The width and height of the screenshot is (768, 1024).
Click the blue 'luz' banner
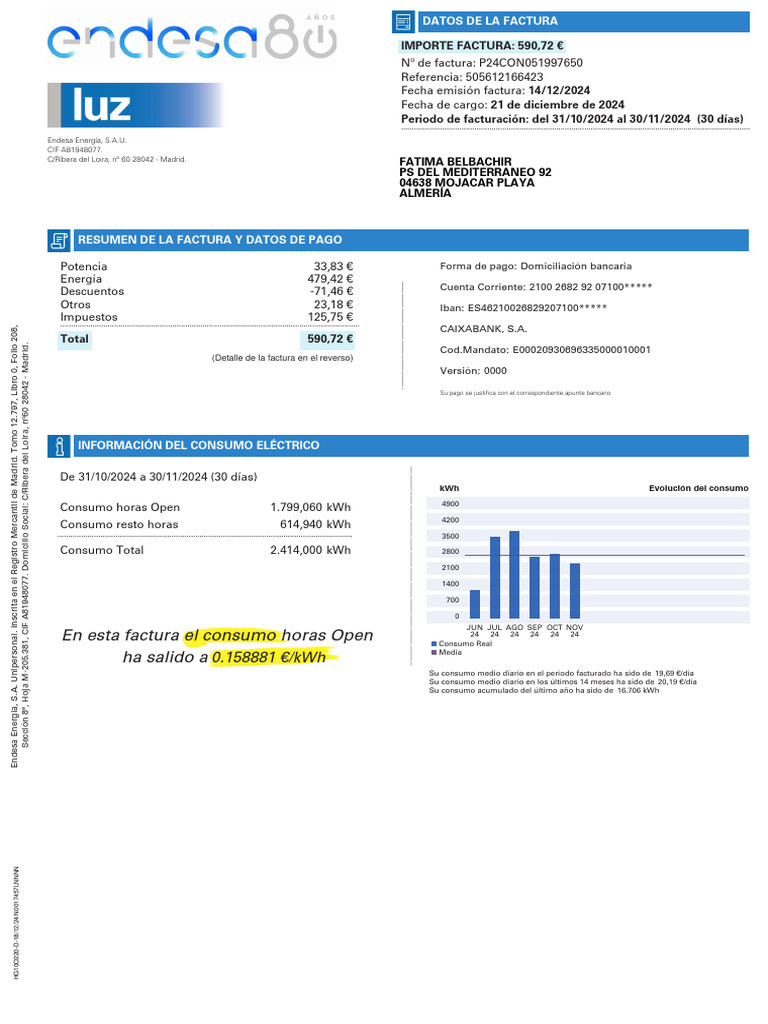coord(136,105)
